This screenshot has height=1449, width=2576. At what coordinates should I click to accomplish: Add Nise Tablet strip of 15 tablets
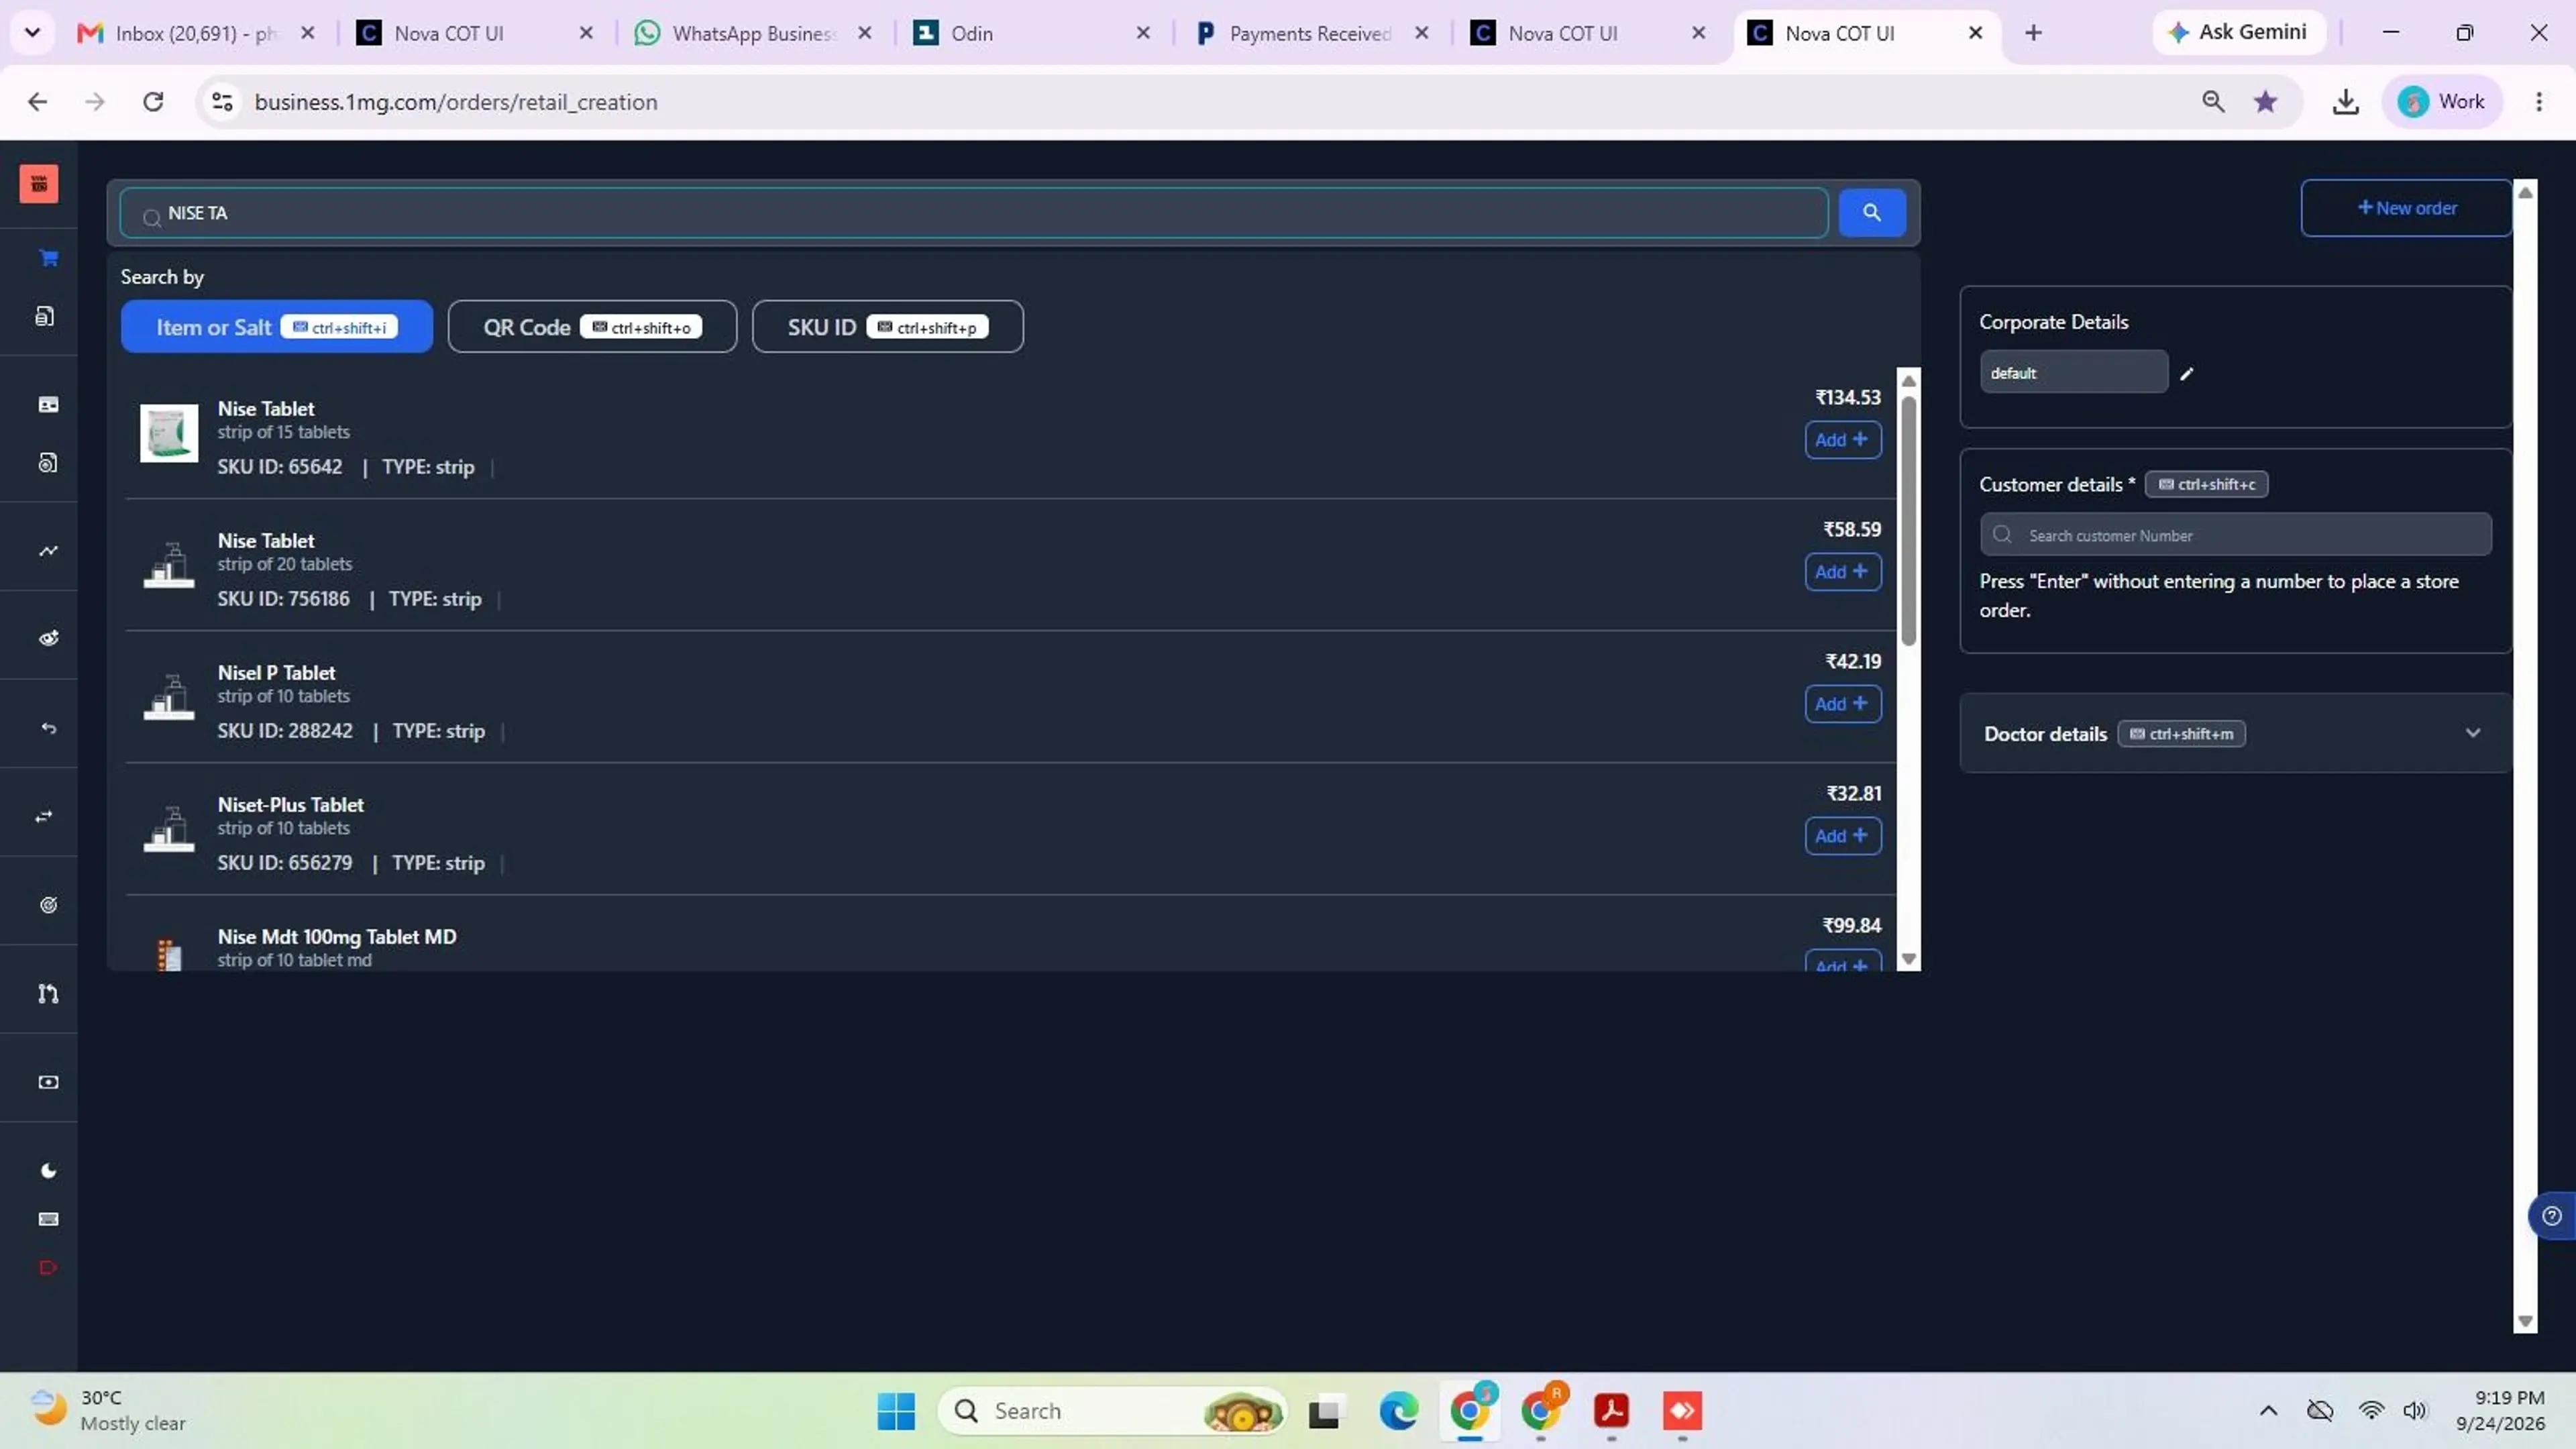pyautogui.click(x=1842, y=440)
